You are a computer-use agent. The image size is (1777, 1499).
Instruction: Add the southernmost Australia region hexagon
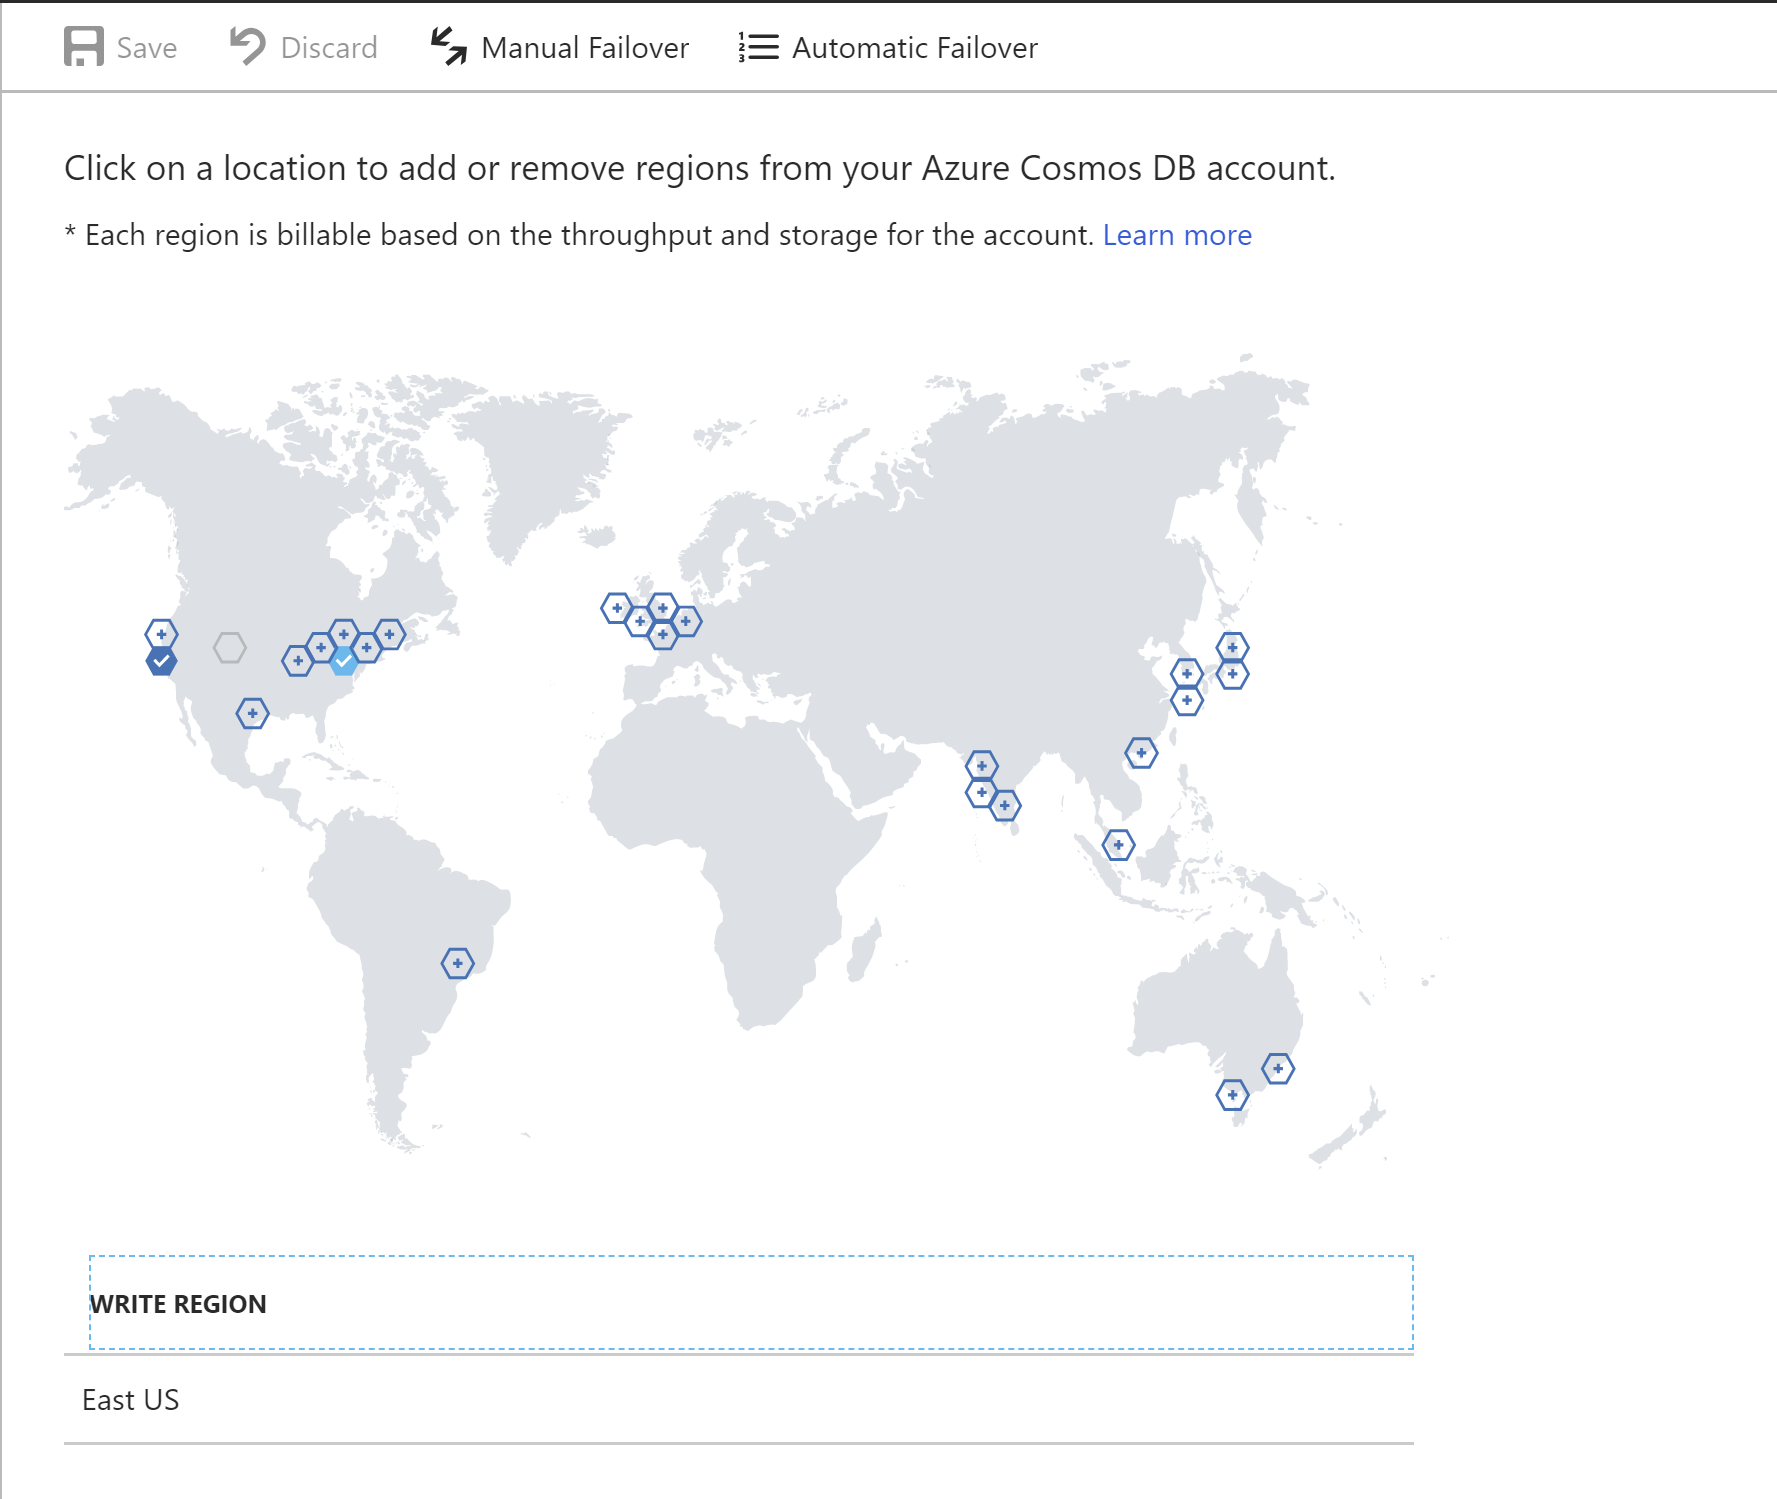point(1232,1095)
